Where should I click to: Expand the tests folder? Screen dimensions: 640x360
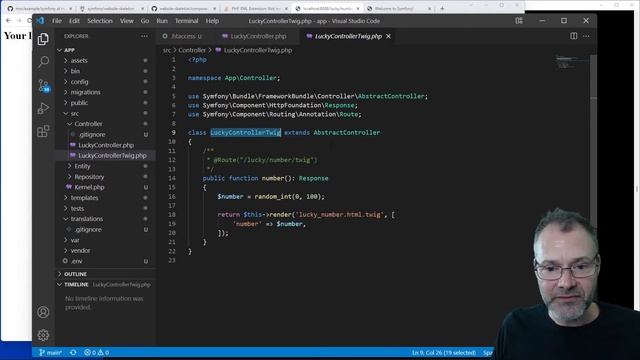105,209
